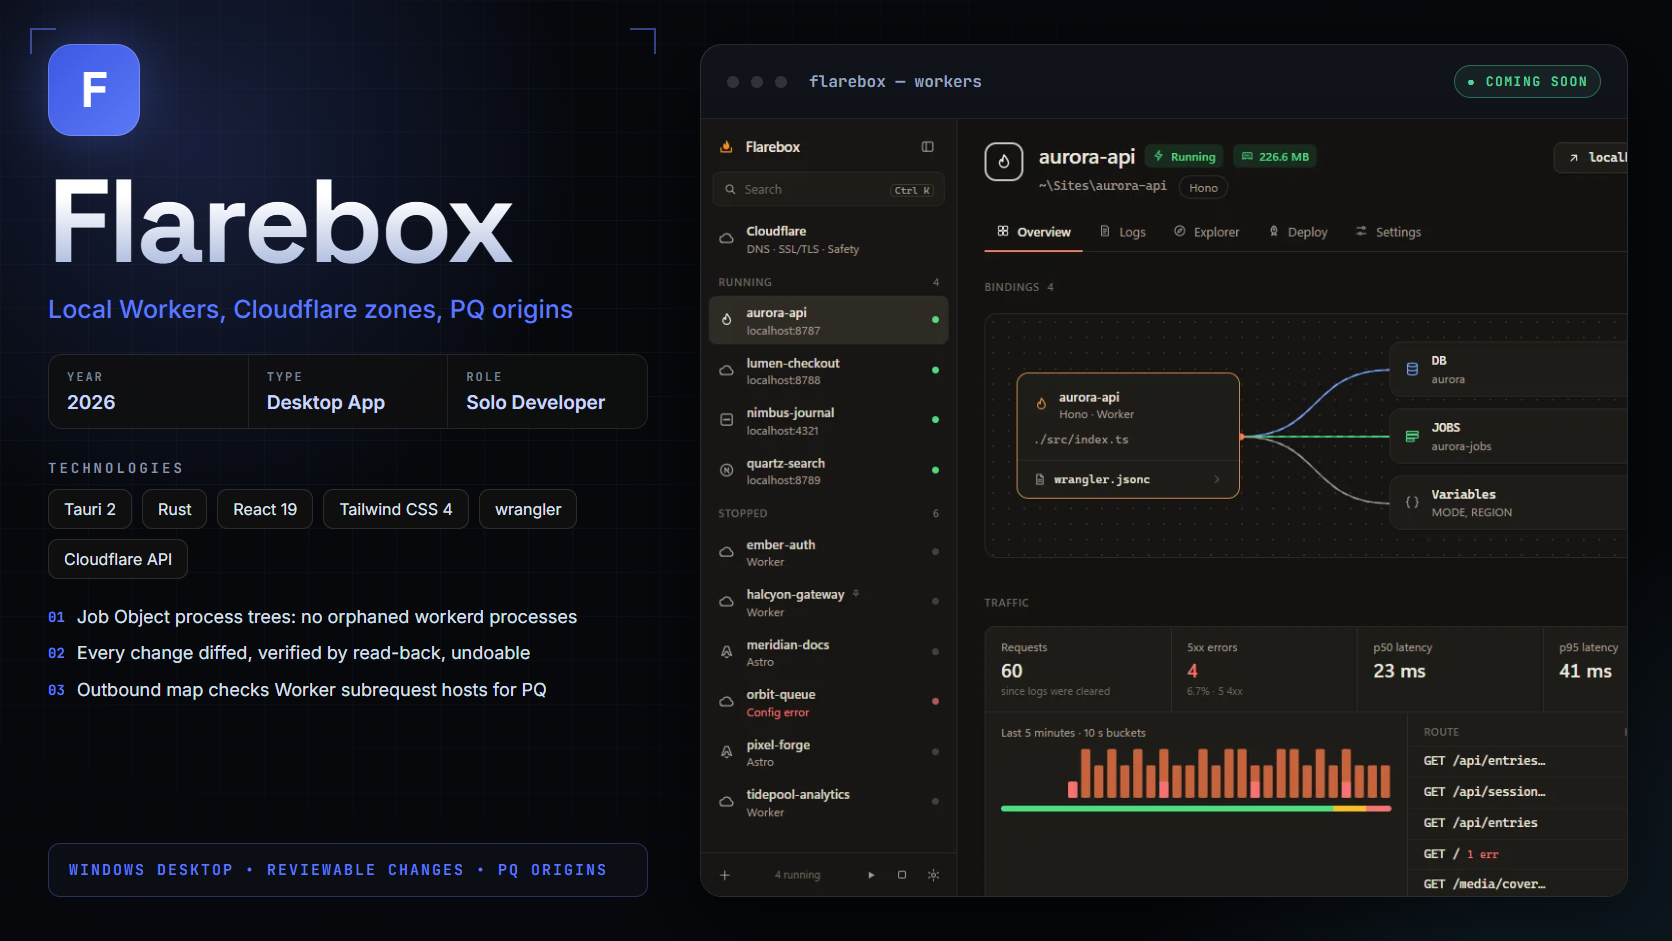Click the GET / 1 err route

click(1517, 854)
